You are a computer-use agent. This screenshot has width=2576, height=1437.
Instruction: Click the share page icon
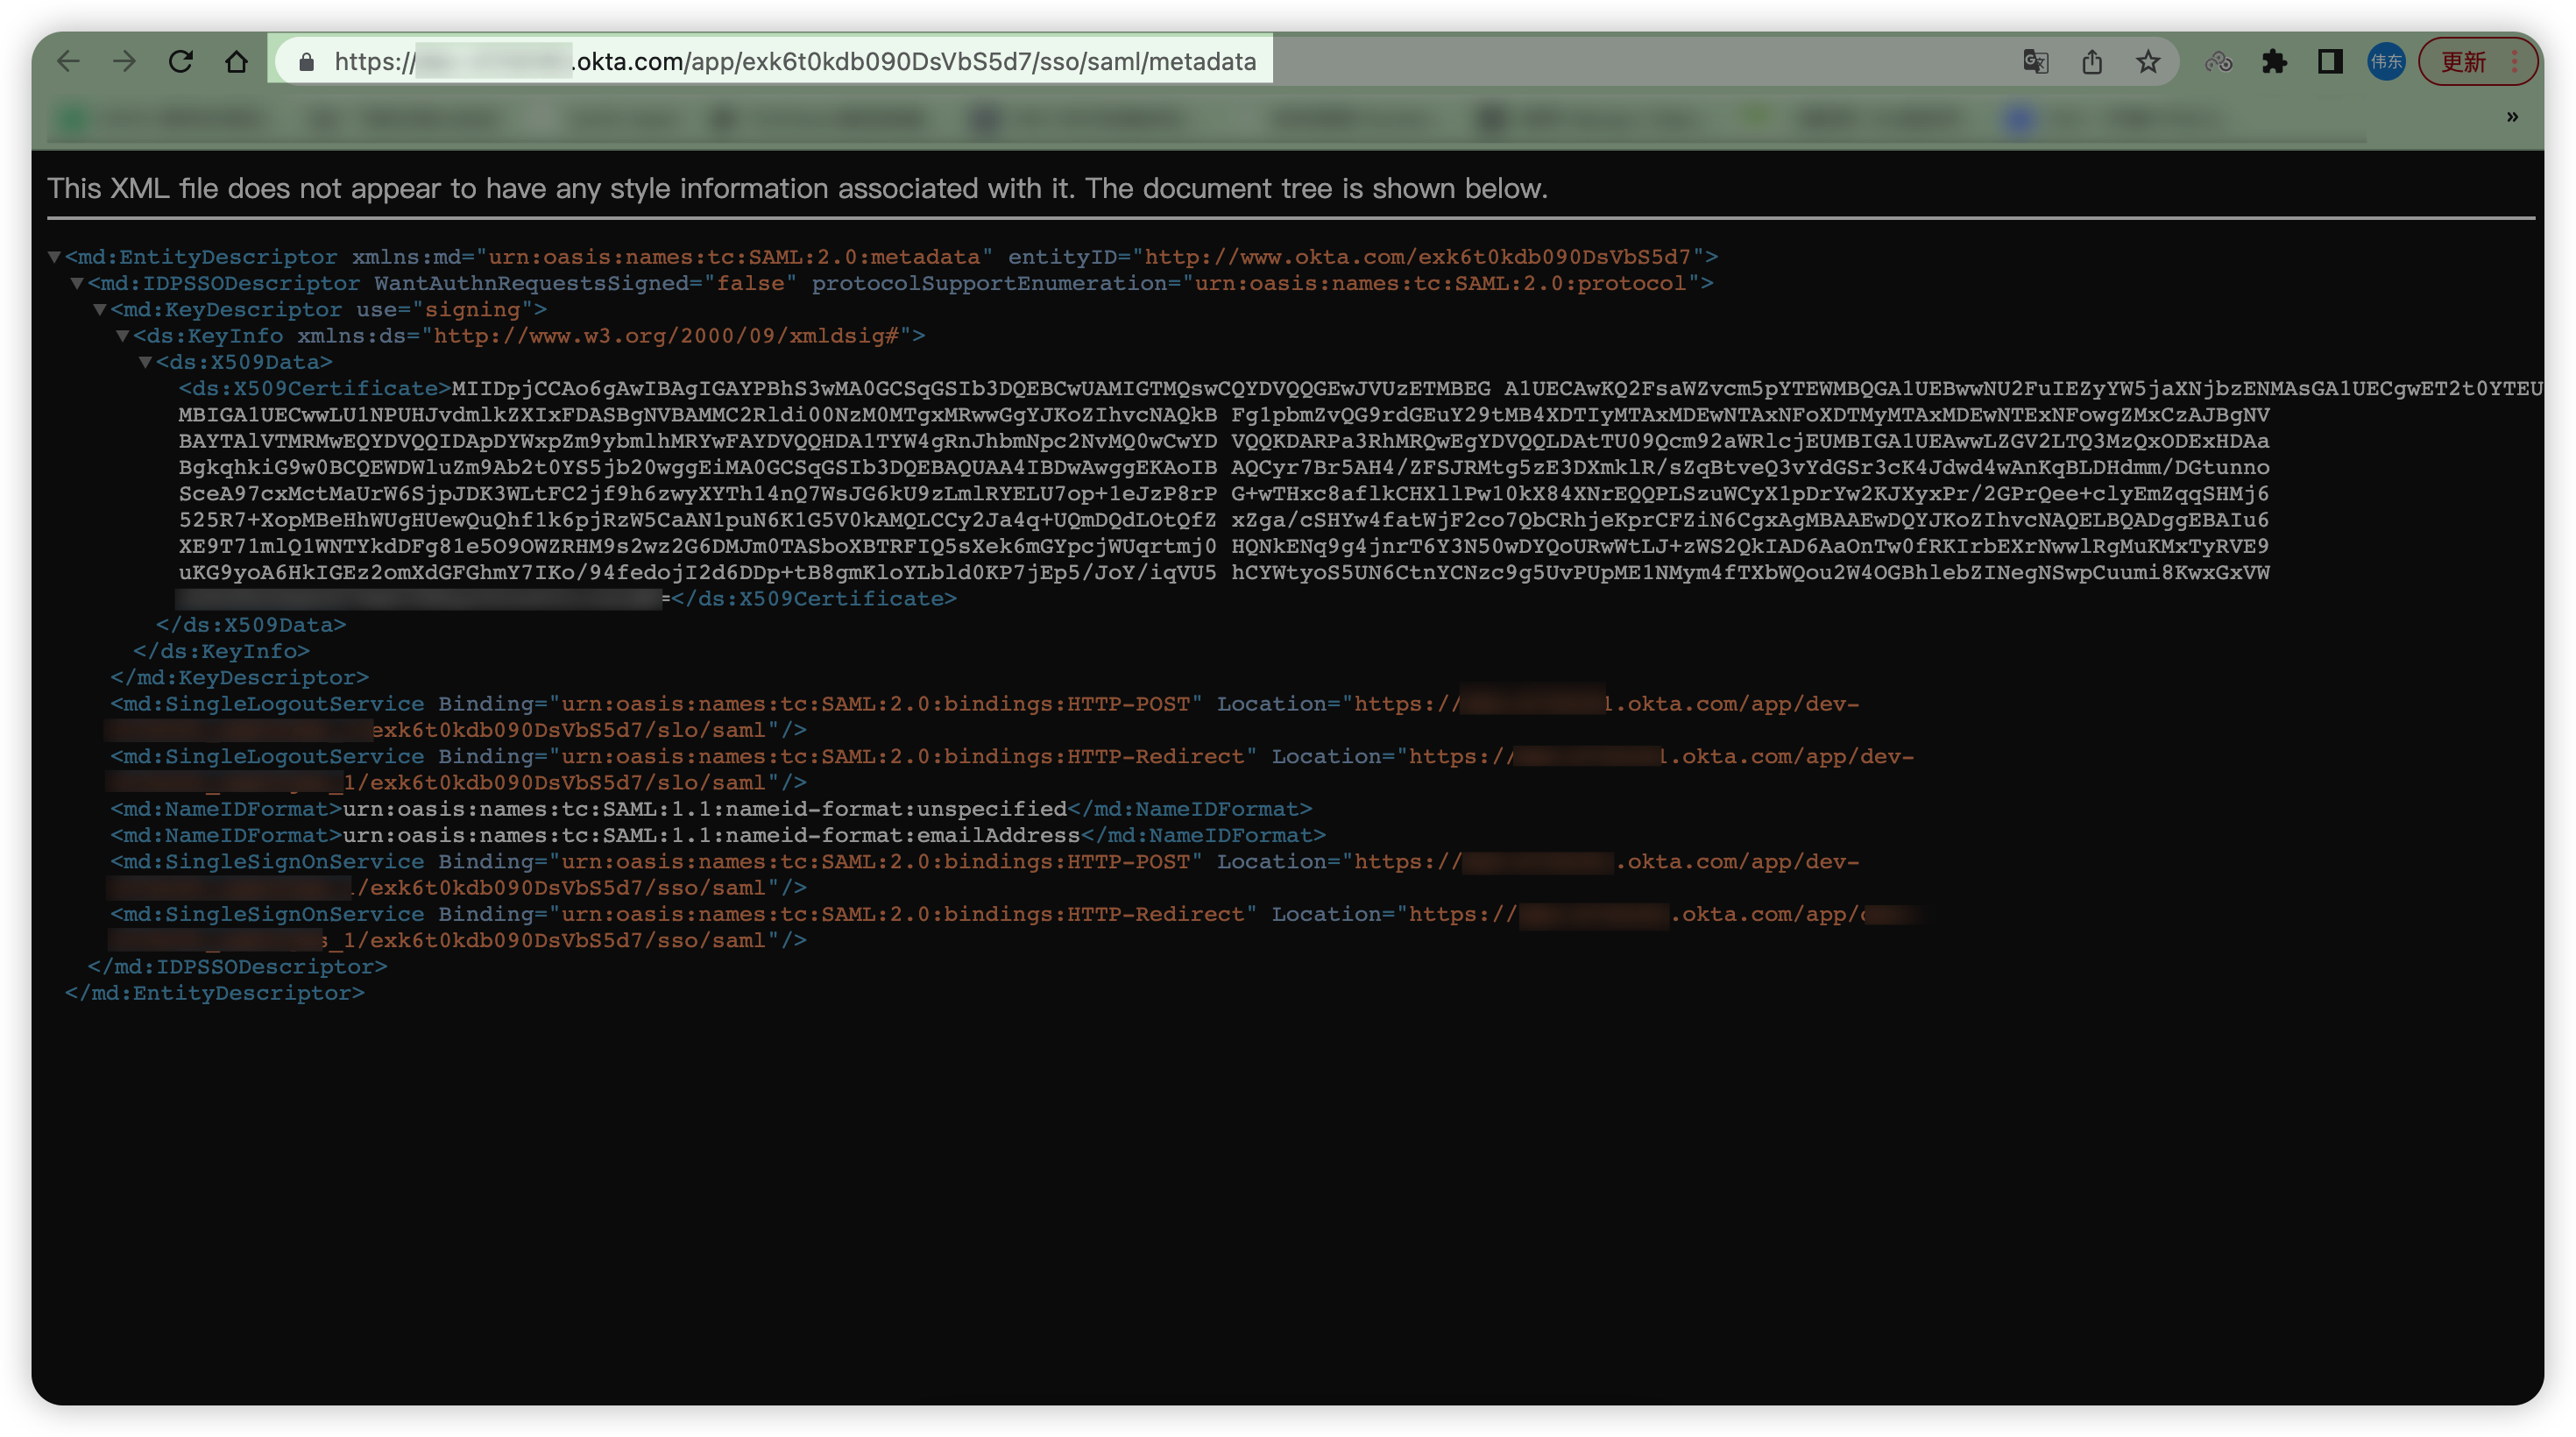[x=2091, y=62]
